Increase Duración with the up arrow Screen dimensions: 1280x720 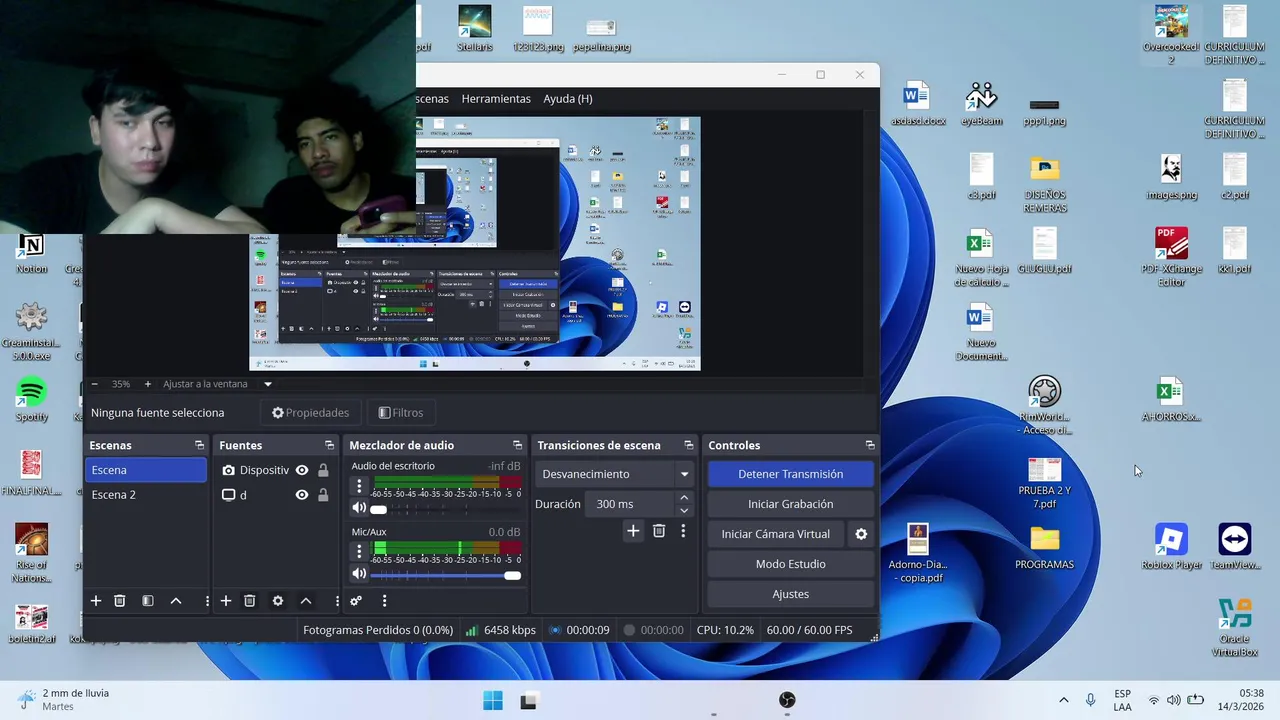pyautogui.click(x=684, y=498)
